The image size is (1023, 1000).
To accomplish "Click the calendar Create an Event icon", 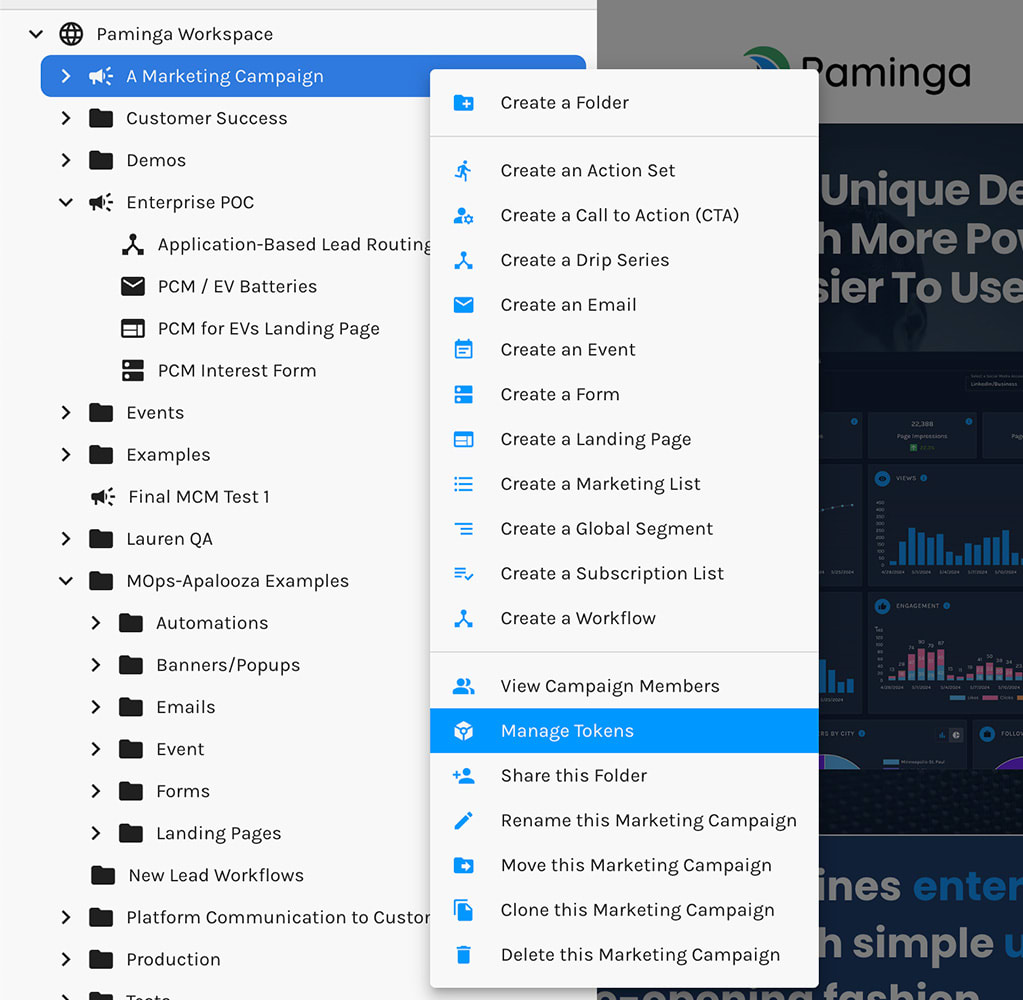I will click(463, 350).
